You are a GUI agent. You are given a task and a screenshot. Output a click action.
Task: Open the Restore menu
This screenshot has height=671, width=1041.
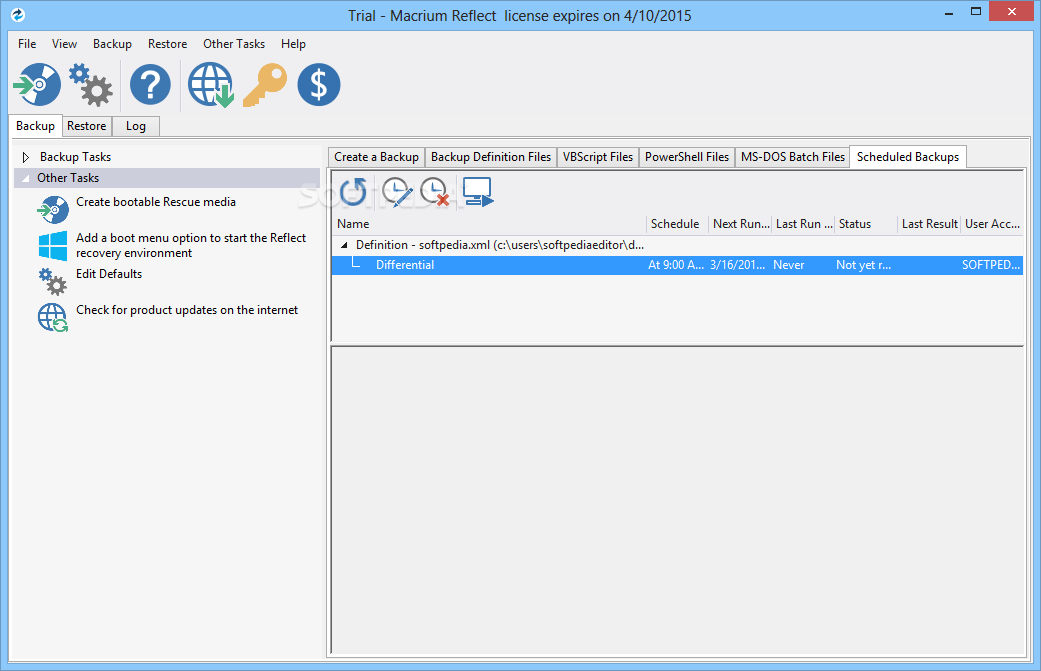click(x=167, y=44)
